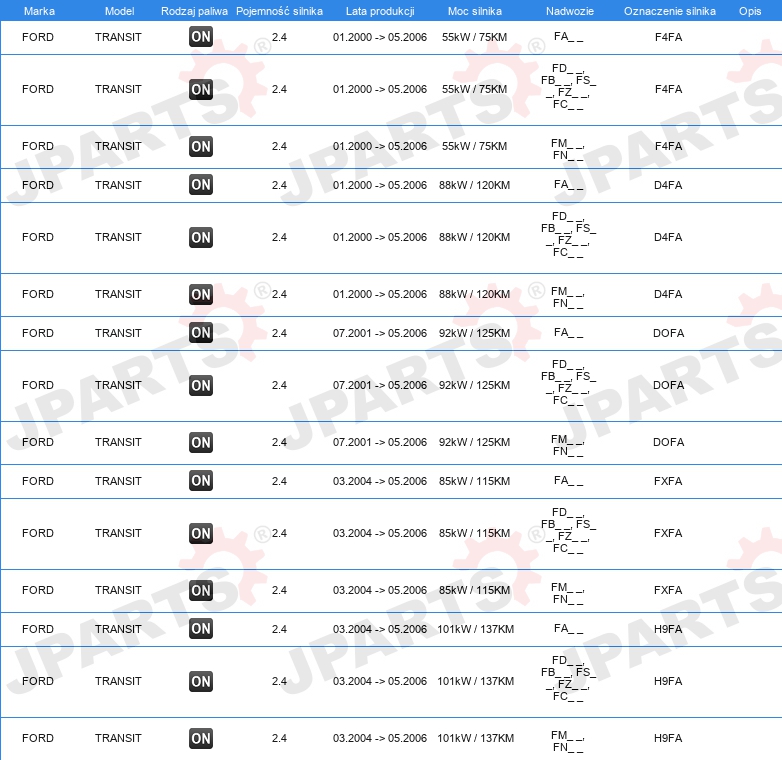The image size is (782, 760).
Task: Click D4FA engine code in the FD__ body row
Action: click(668, 237)
